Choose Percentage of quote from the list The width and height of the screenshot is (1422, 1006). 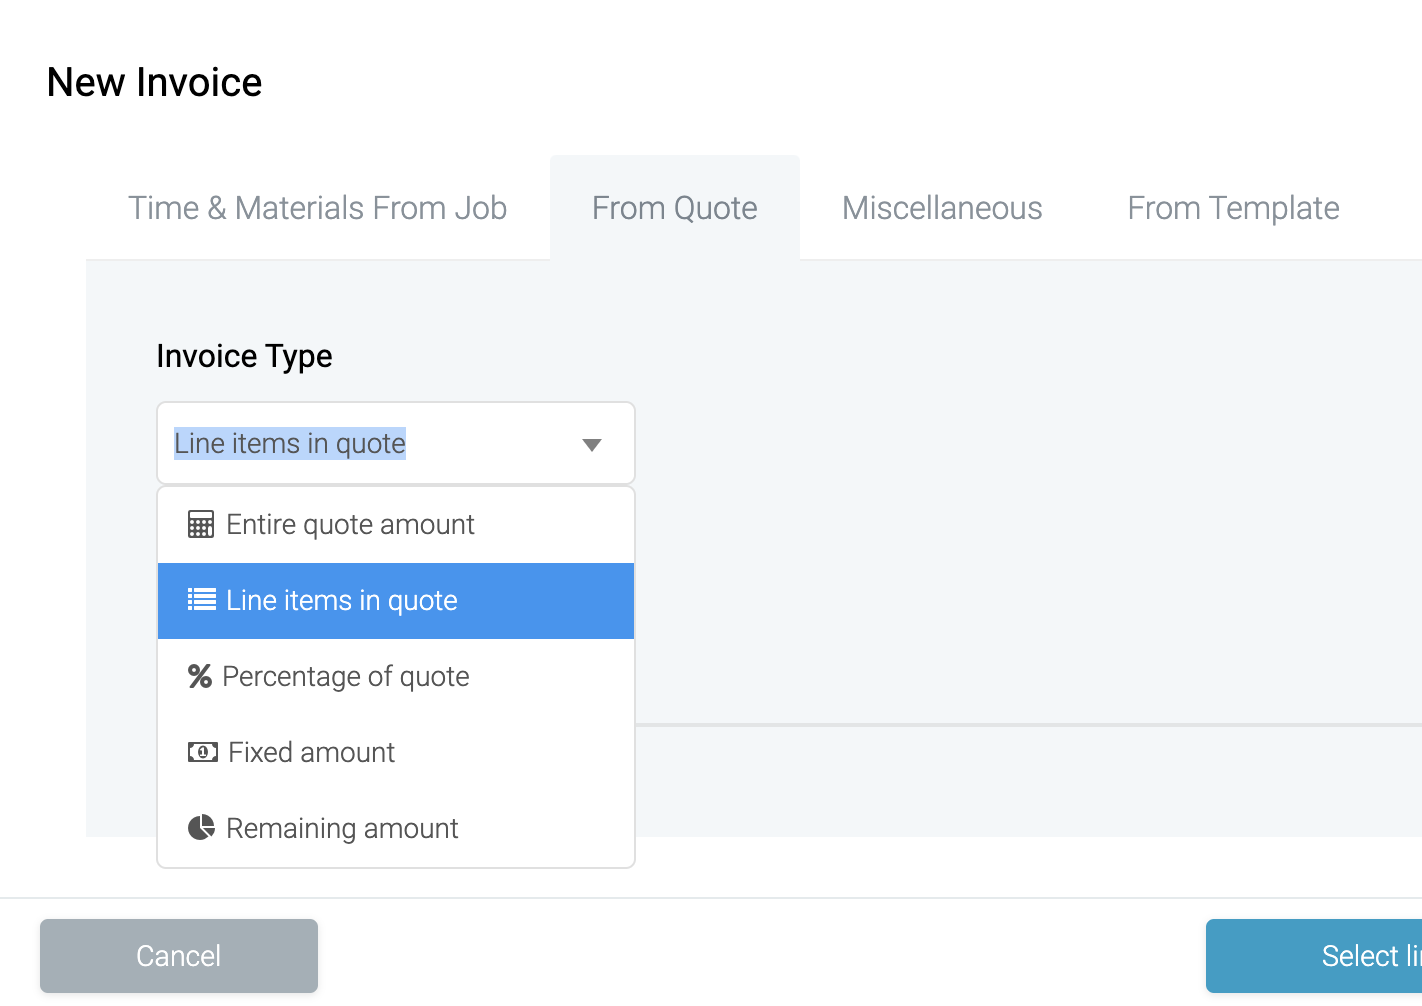[346, 676]
